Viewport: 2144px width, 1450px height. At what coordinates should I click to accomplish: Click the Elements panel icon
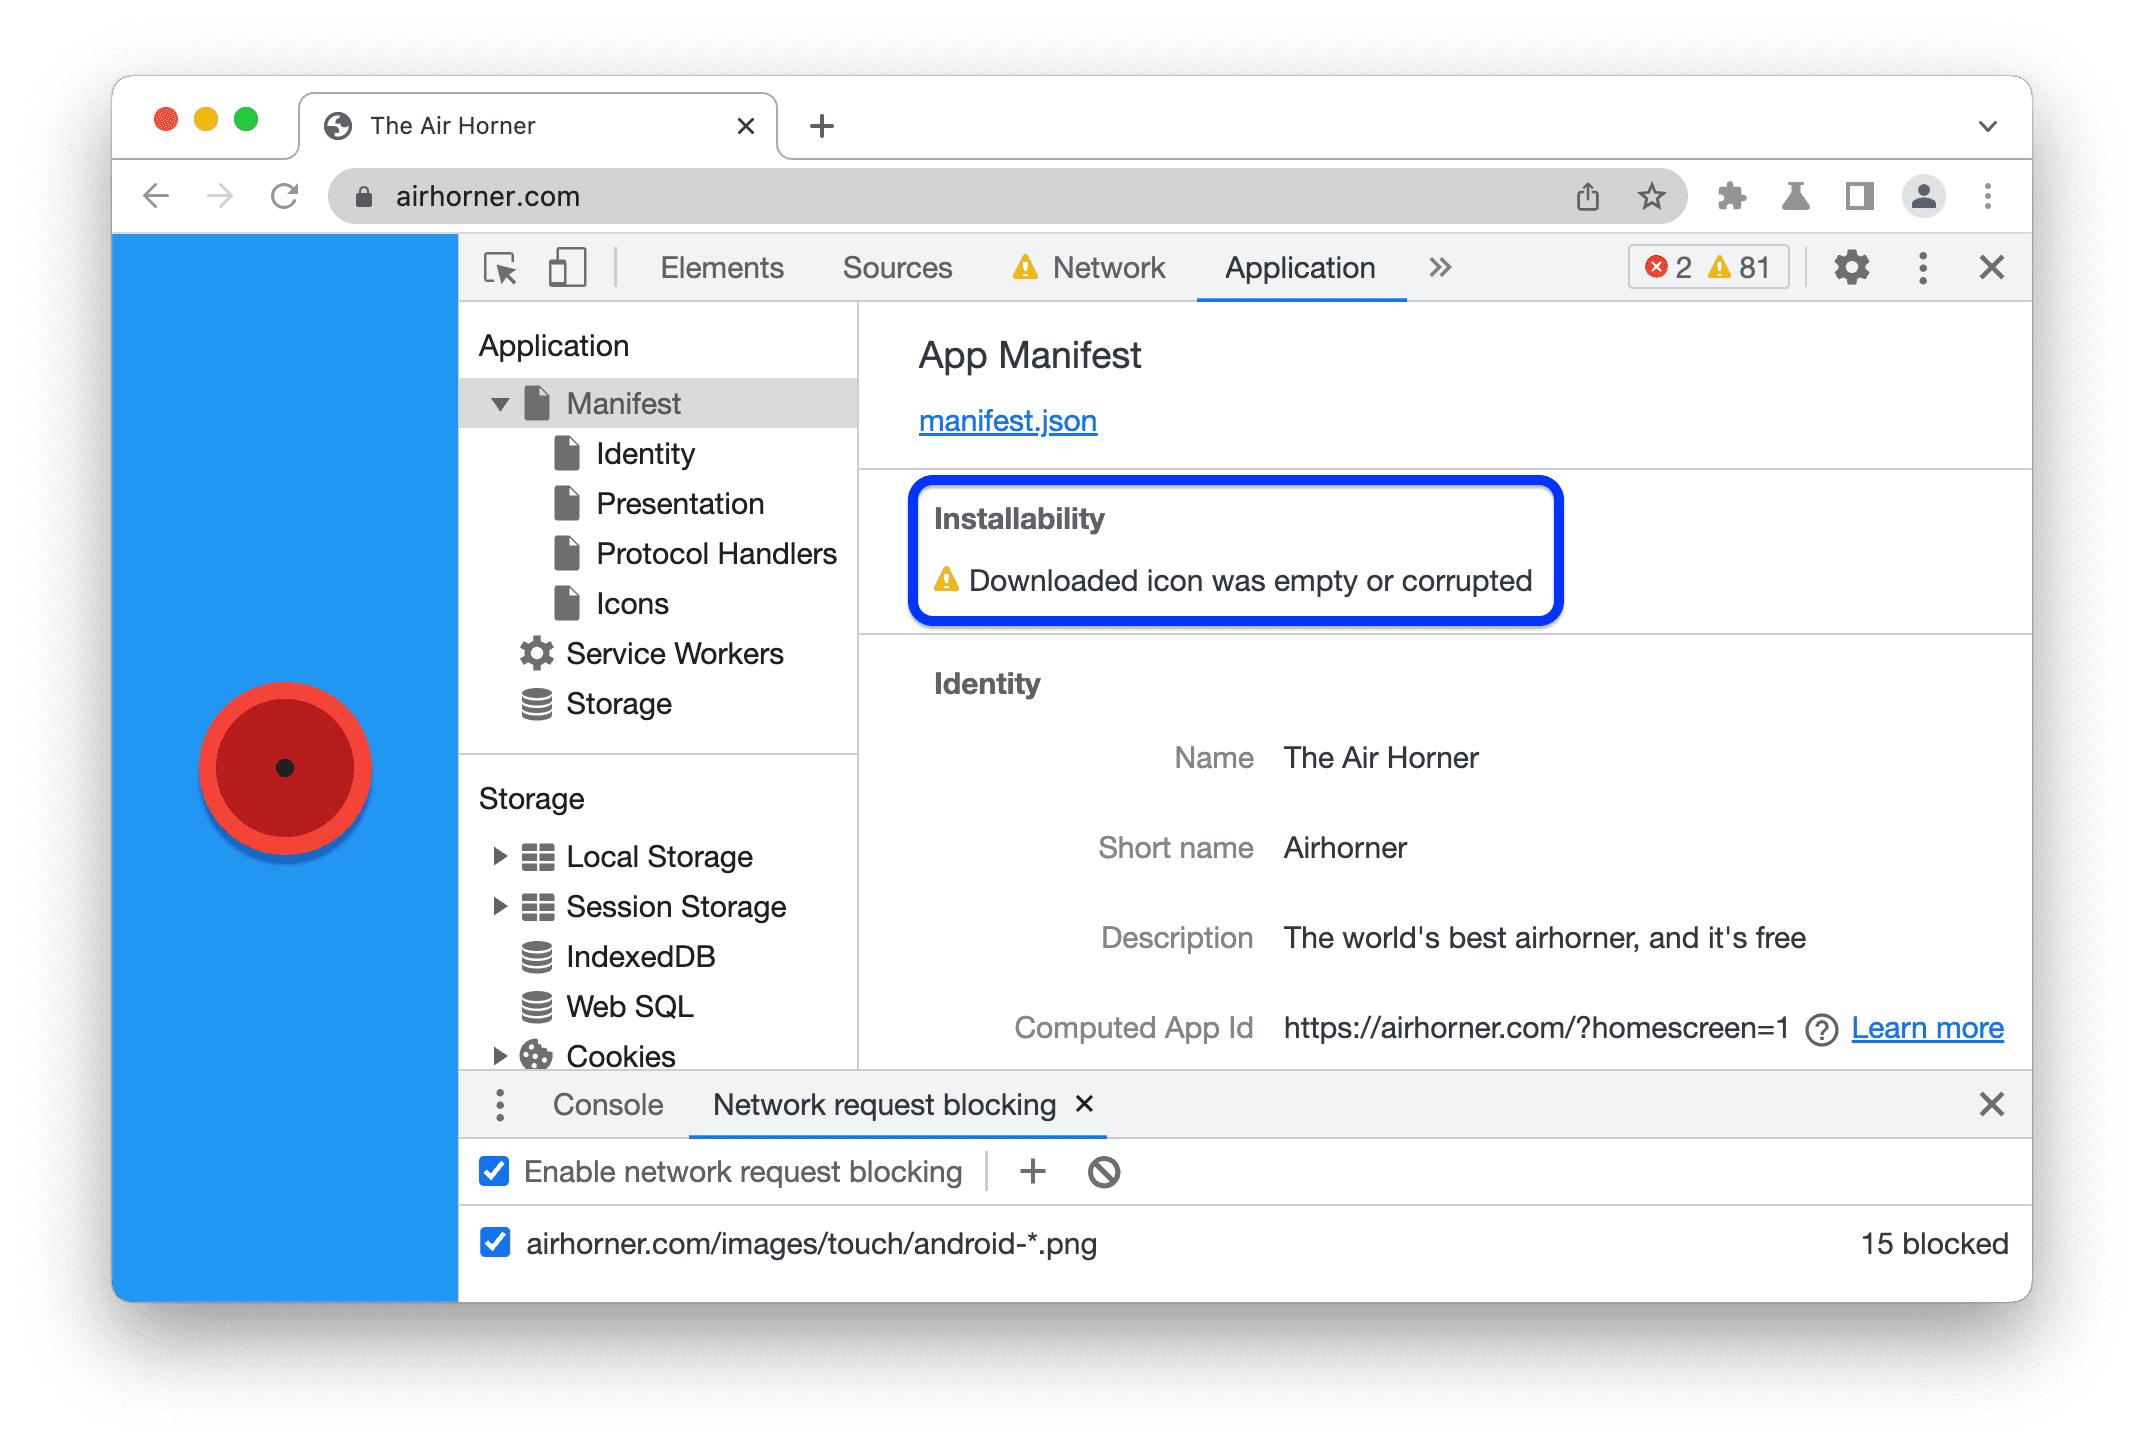pyautogui.click(x=722, y=267)
